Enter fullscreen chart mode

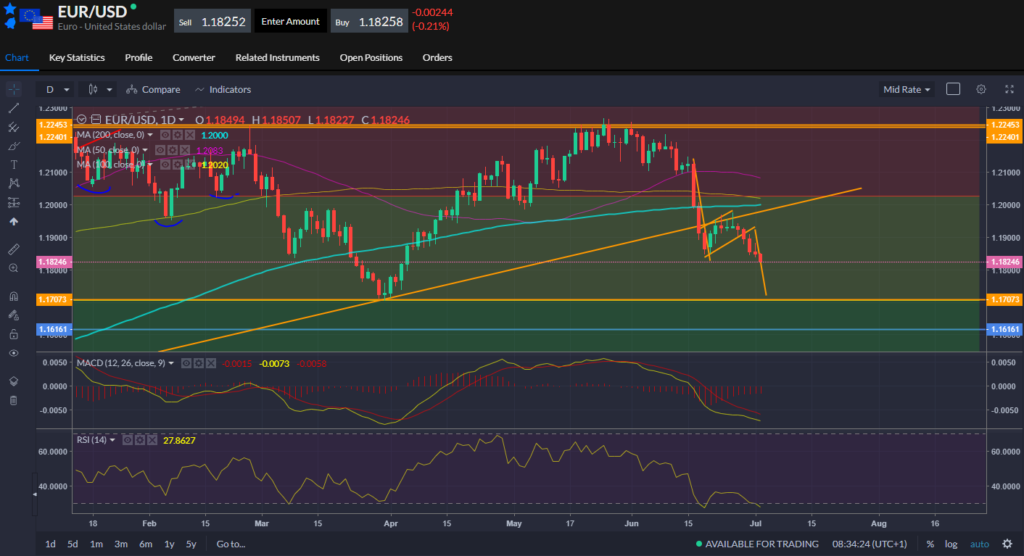(1009, 89)
